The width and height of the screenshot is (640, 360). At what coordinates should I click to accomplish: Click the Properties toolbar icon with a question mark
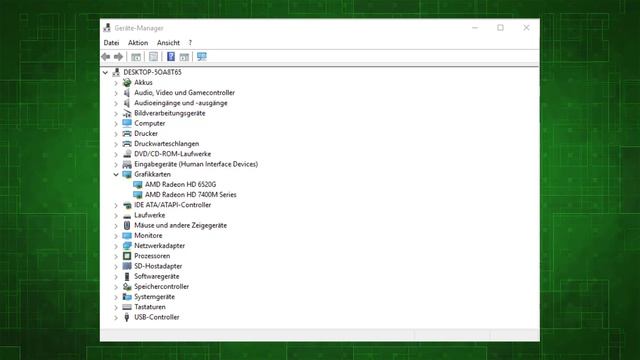171,57
